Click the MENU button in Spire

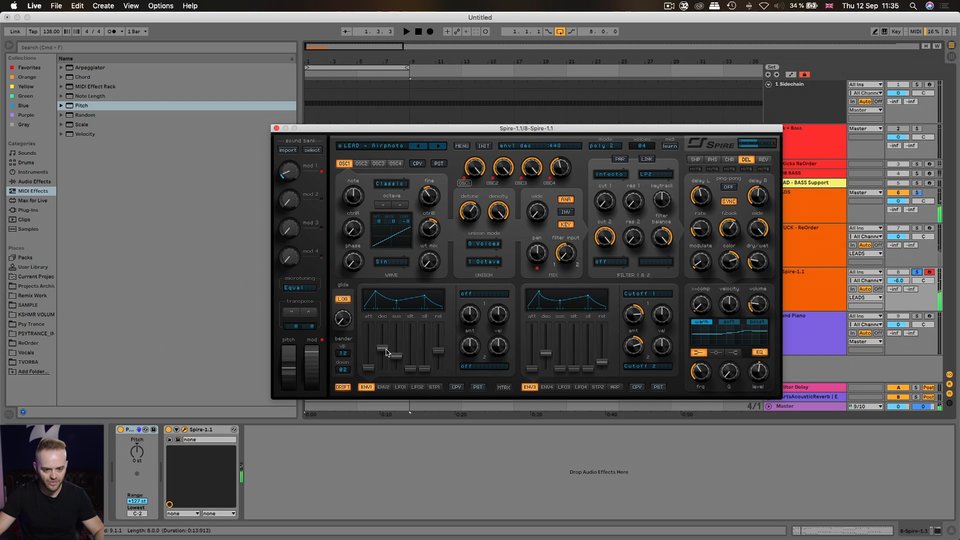[x=462, y=146]
